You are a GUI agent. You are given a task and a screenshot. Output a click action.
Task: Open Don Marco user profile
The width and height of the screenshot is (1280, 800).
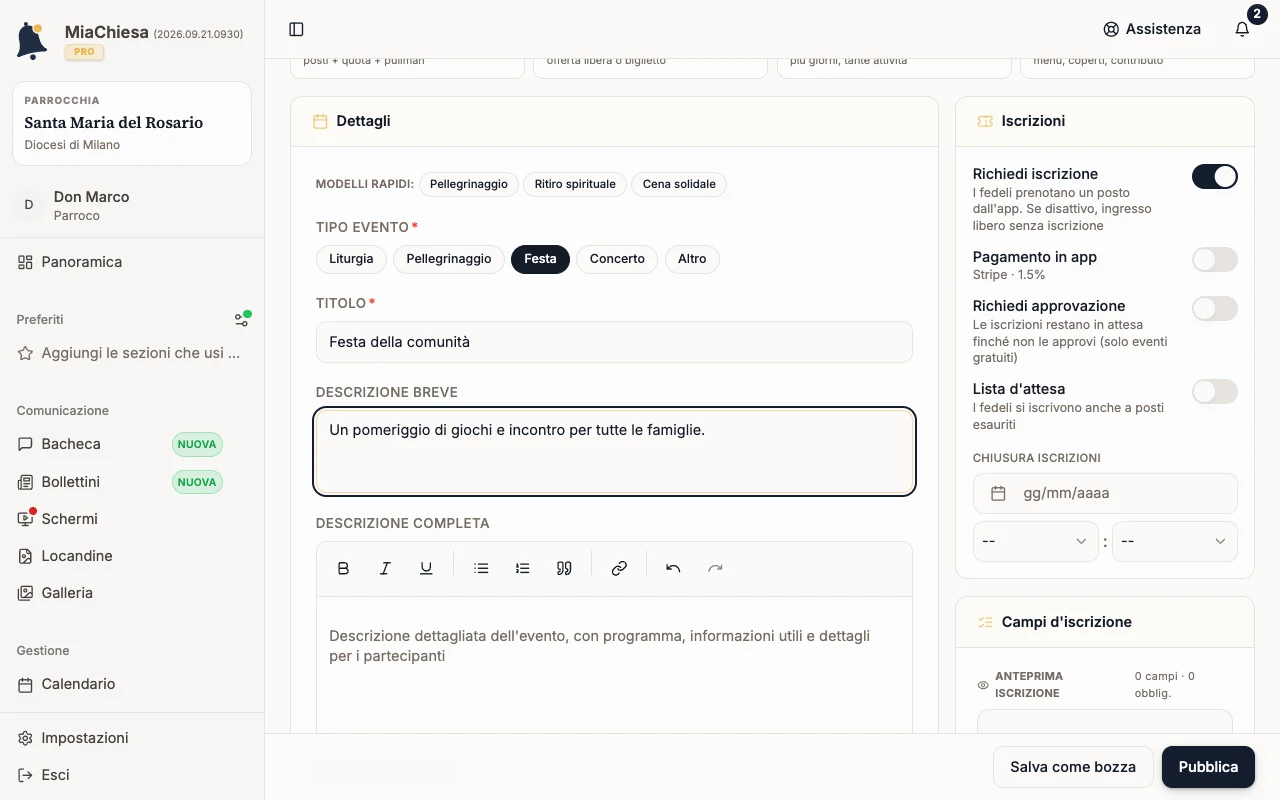(132, 205)
